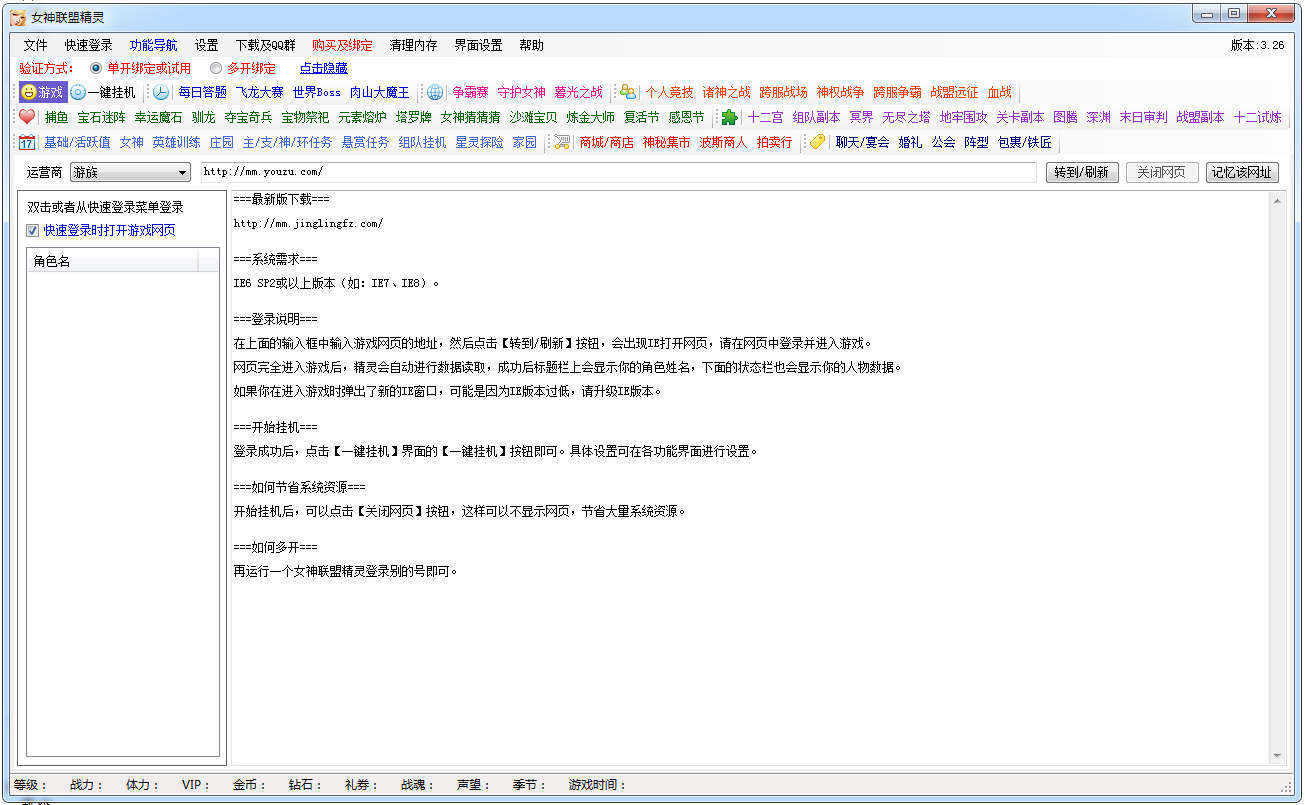Click the globe icon before 争霸赛
The width and height of the screenshot is (1305, 805).
(435, 92)
